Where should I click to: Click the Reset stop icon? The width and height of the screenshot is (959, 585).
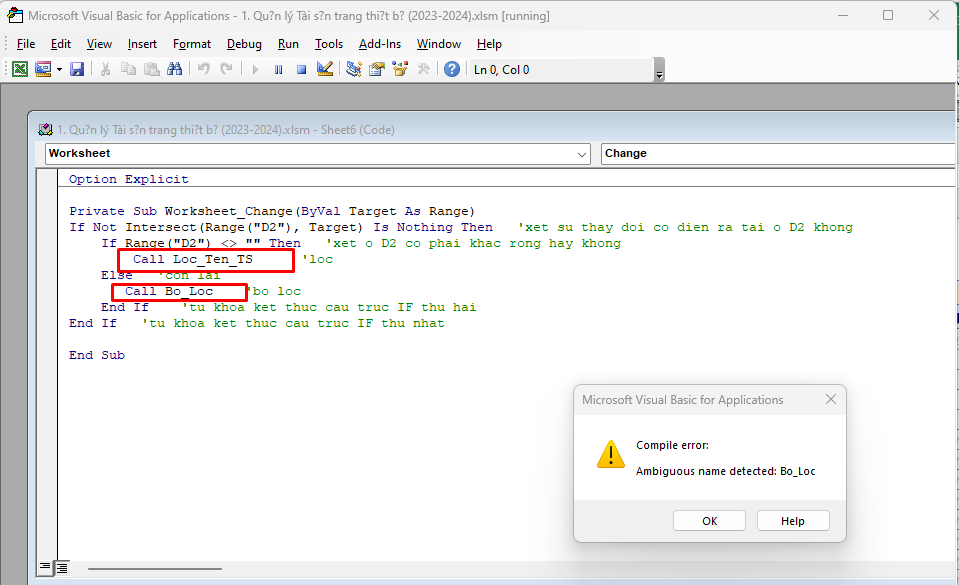point(301,69)
